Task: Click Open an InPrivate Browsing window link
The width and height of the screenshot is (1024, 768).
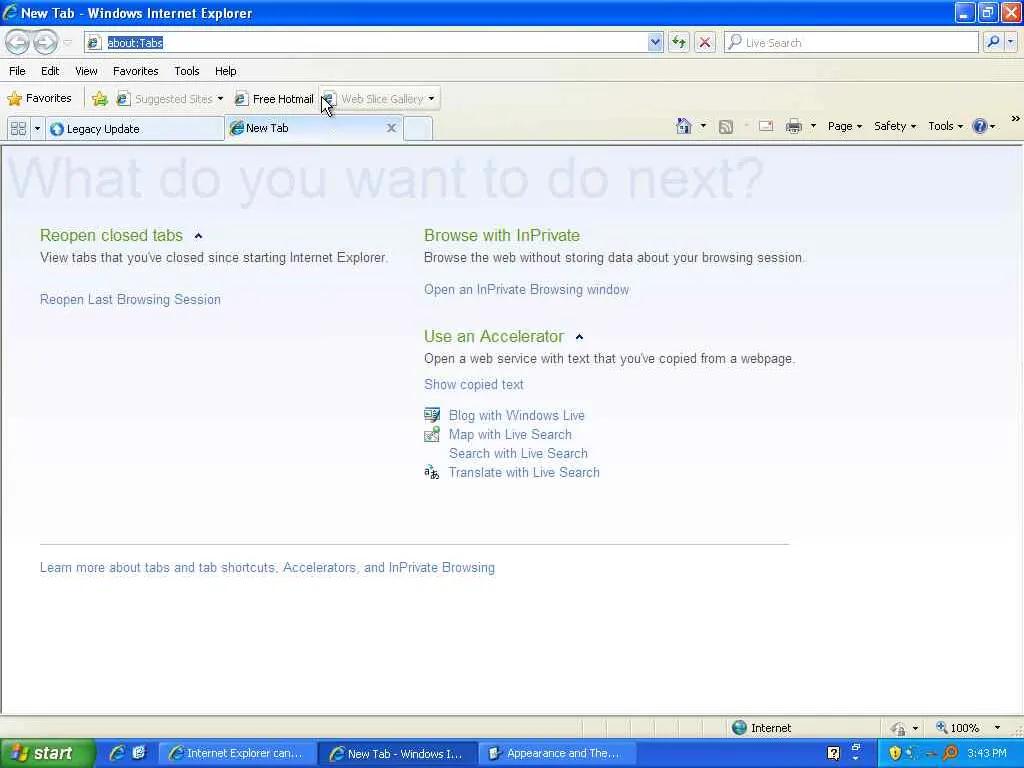Action: pyautogui.click(x=526, y=289)
